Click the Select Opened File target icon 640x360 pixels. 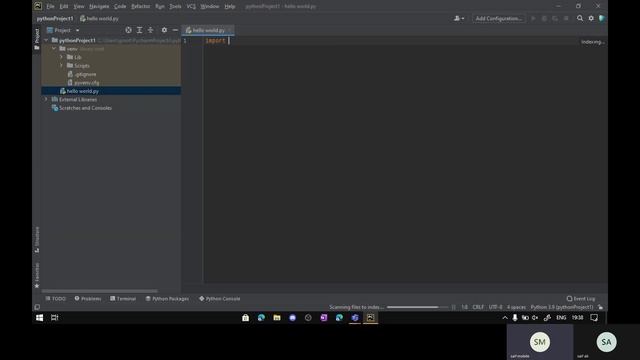[128, 30]
